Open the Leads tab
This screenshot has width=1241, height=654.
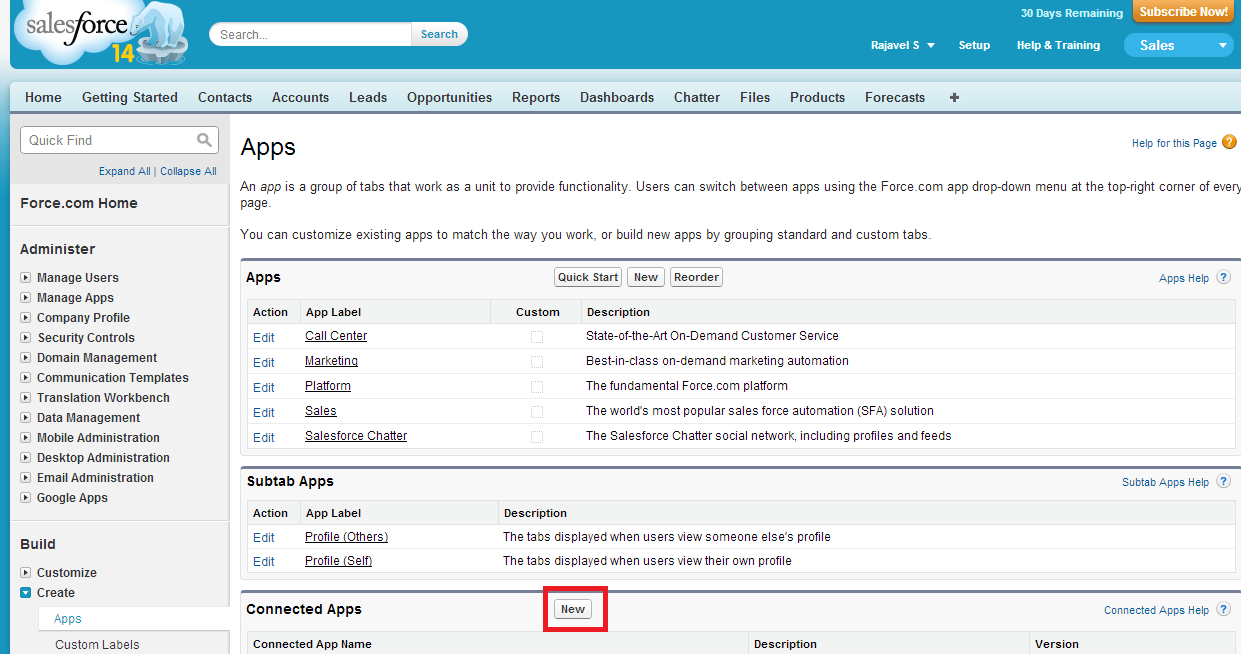368,97
